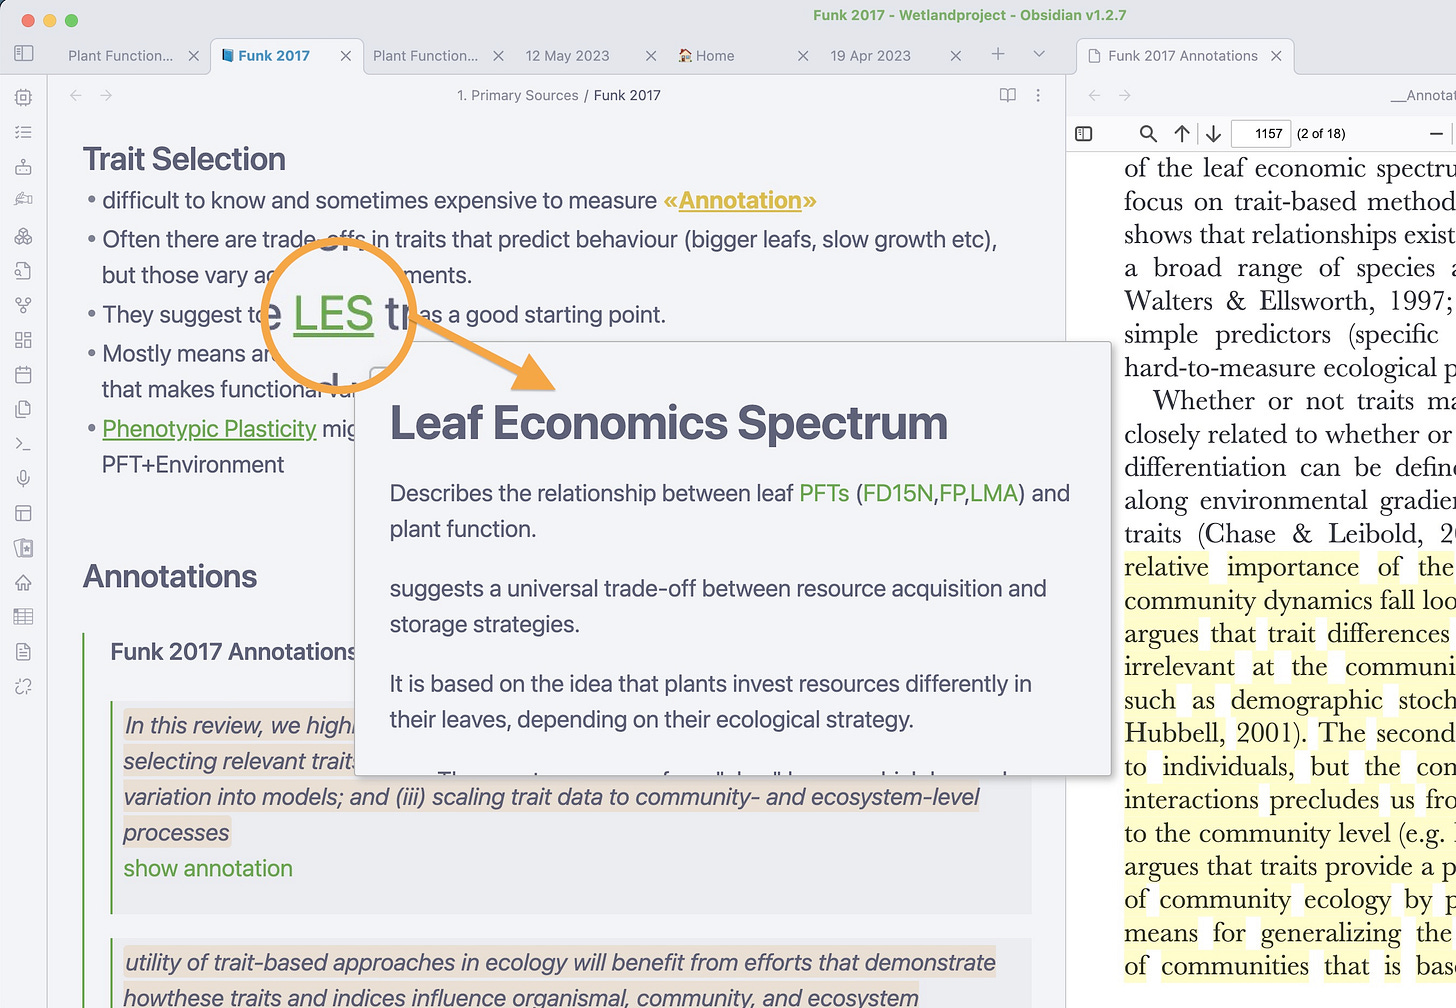Click the robot ribbon icon
Image resolution: width=1456 pixels, height=1008 pixels.
coord(23,167)
